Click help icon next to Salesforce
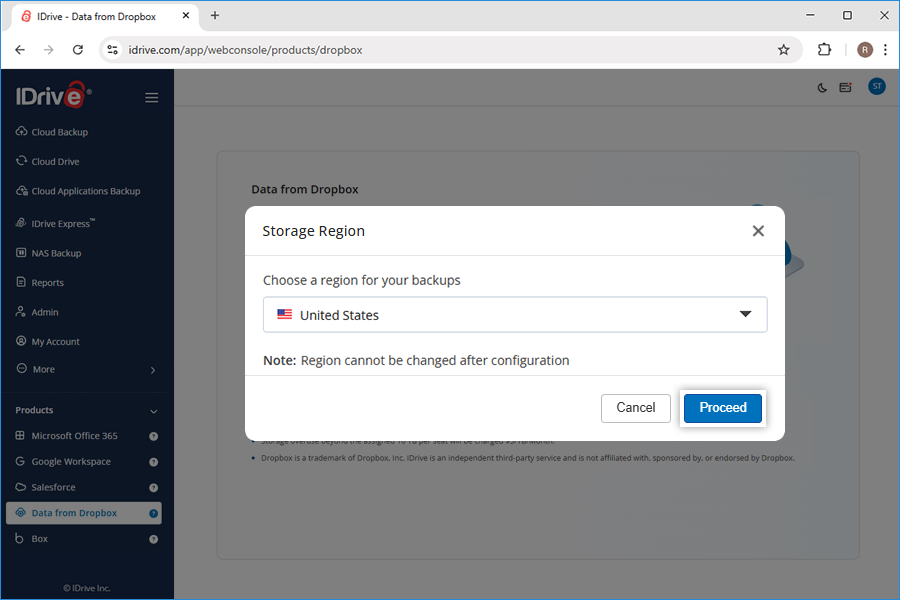The height and width of the screenshot is (600, 900). tap(153, 488)
